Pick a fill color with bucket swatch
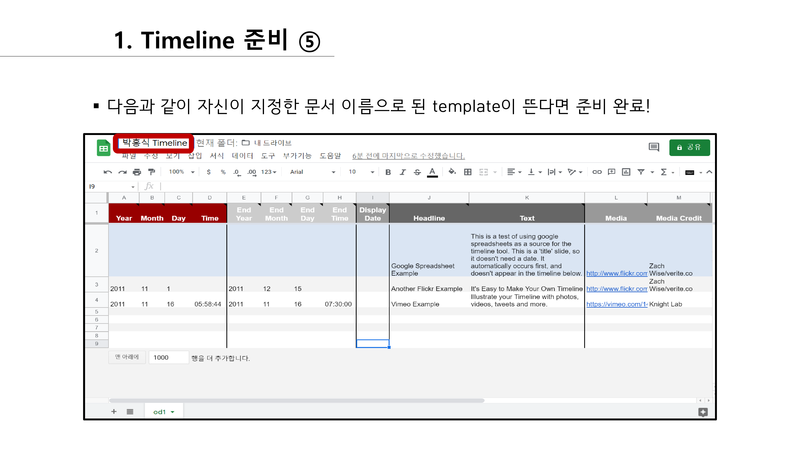Screen dimensions: 800x450 (452, 172)
